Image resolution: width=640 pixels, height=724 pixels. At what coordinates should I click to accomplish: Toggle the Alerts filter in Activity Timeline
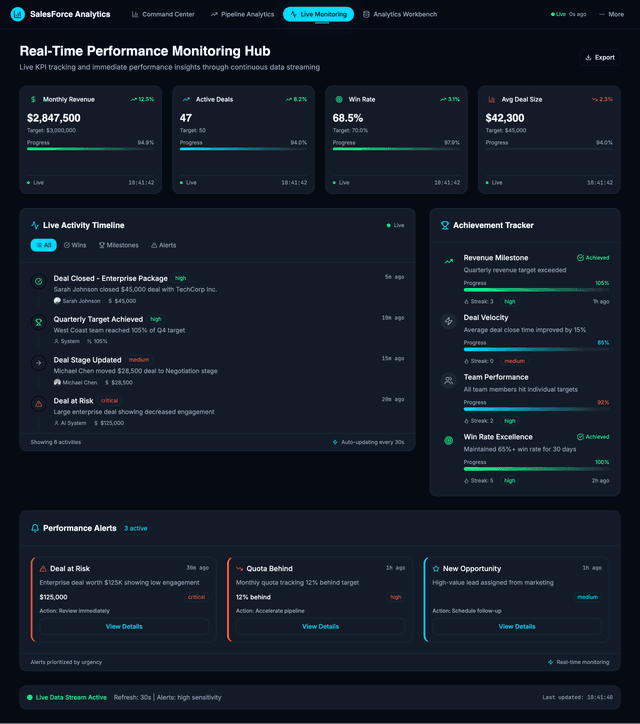[163, 245]
